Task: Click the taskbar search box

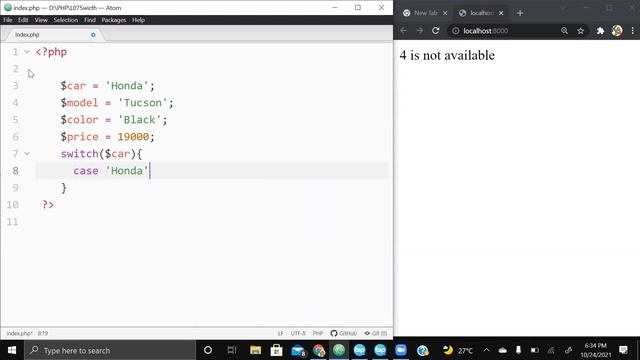Action: 110,350
